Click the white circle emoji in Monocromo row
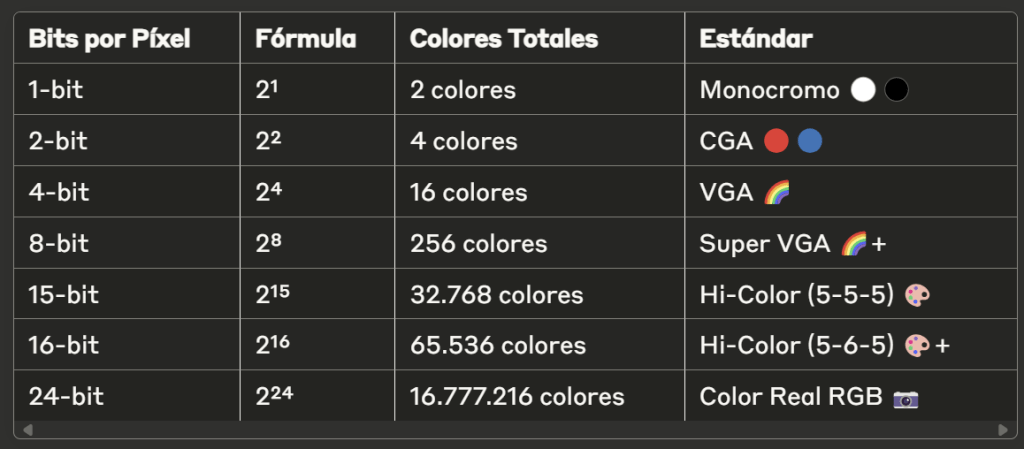Viewport: 1024px width, 449px height. [862, 90]
